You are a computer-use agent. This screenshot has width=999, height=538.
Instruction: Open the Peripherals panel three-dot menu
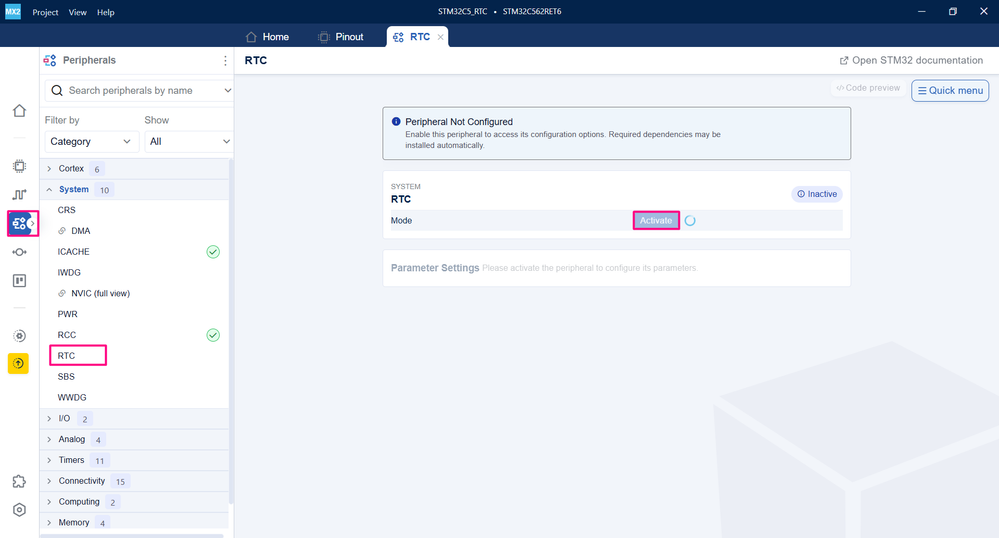225,61
